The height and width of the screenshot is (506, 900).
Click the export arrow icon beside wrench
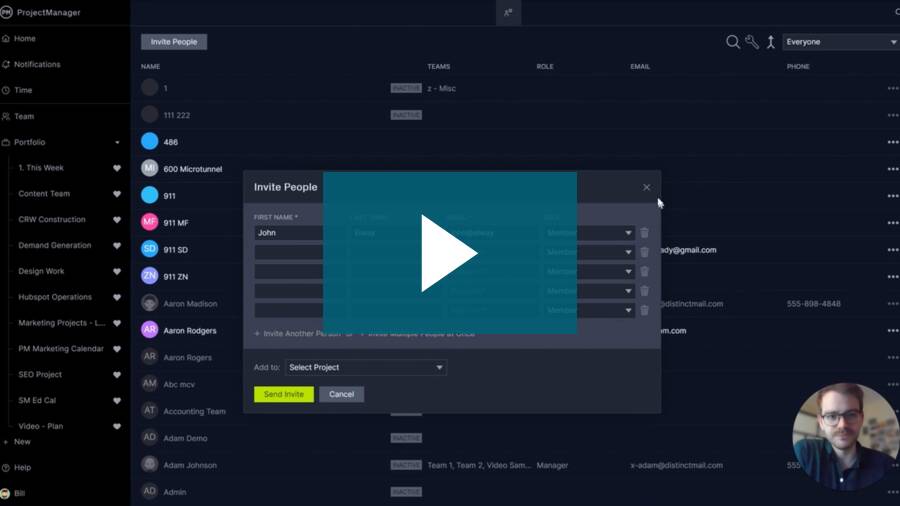point(771,42)
